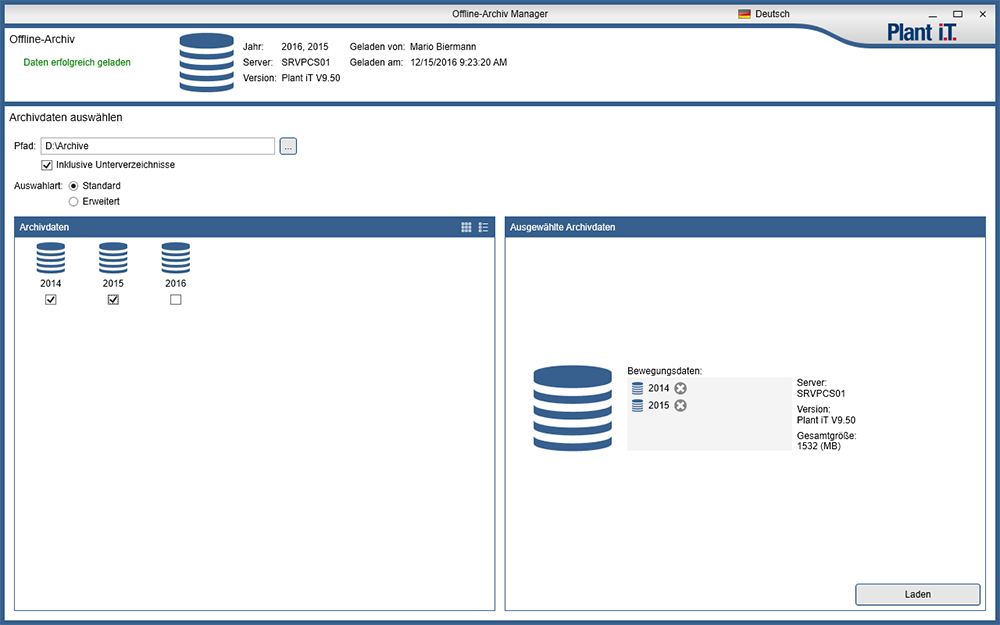Uncheck the 2015 archive checkbox
The height and width of the screenshot is (625, 1000).
113,300
